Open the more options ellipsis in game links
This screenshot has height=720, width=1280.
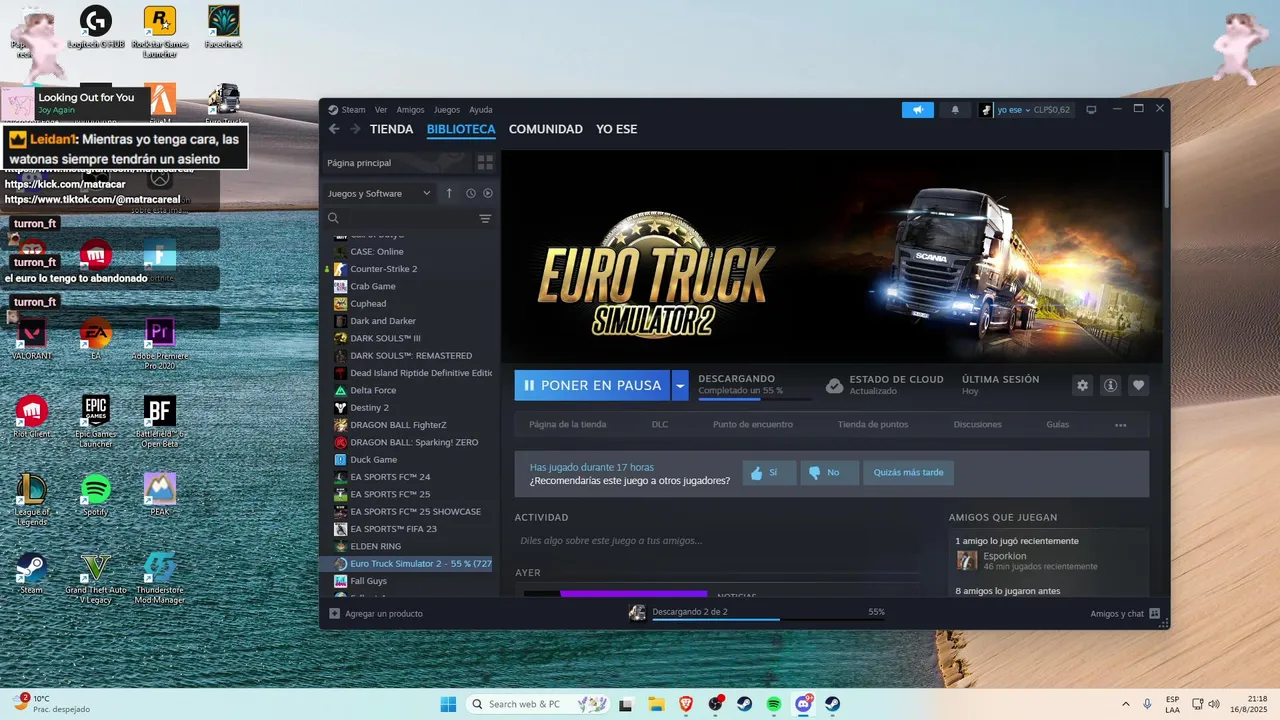(1120, 425)
